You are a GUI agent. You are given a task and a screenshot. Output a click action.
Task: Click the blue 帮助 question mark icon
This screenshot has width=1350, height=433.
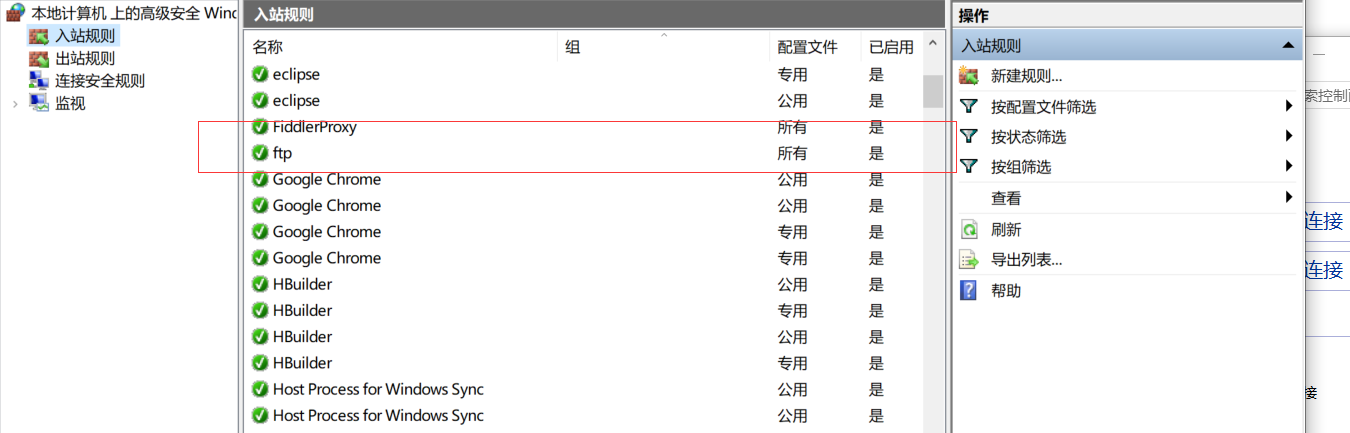[x=968, y=290]
